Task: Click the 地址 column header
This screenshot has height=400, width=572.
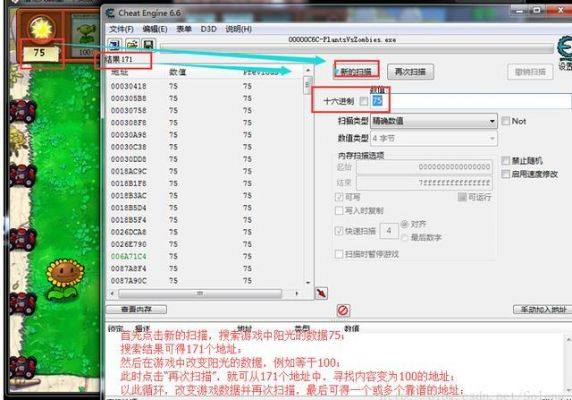Action: coord(119,72)
